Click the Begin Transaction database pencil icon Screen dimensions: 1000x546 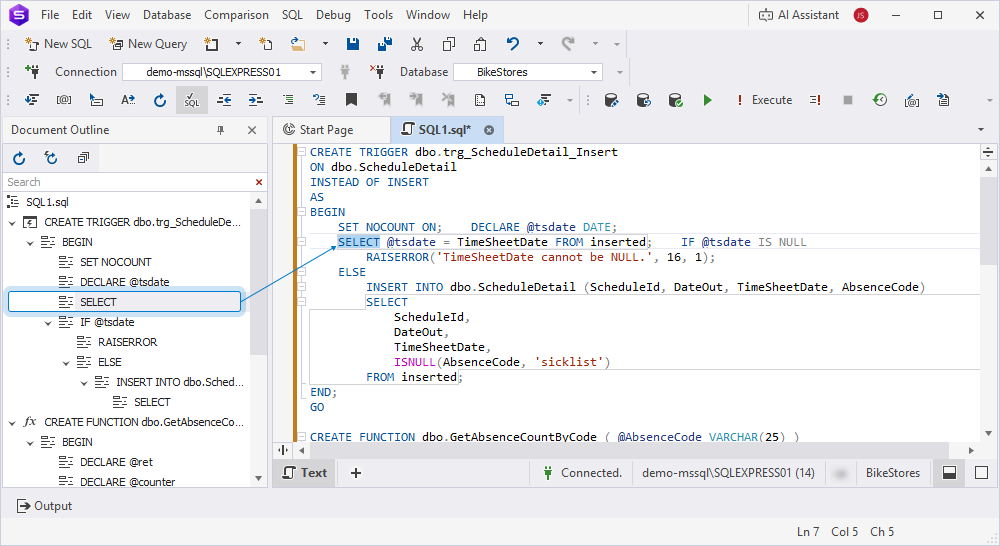612,100
